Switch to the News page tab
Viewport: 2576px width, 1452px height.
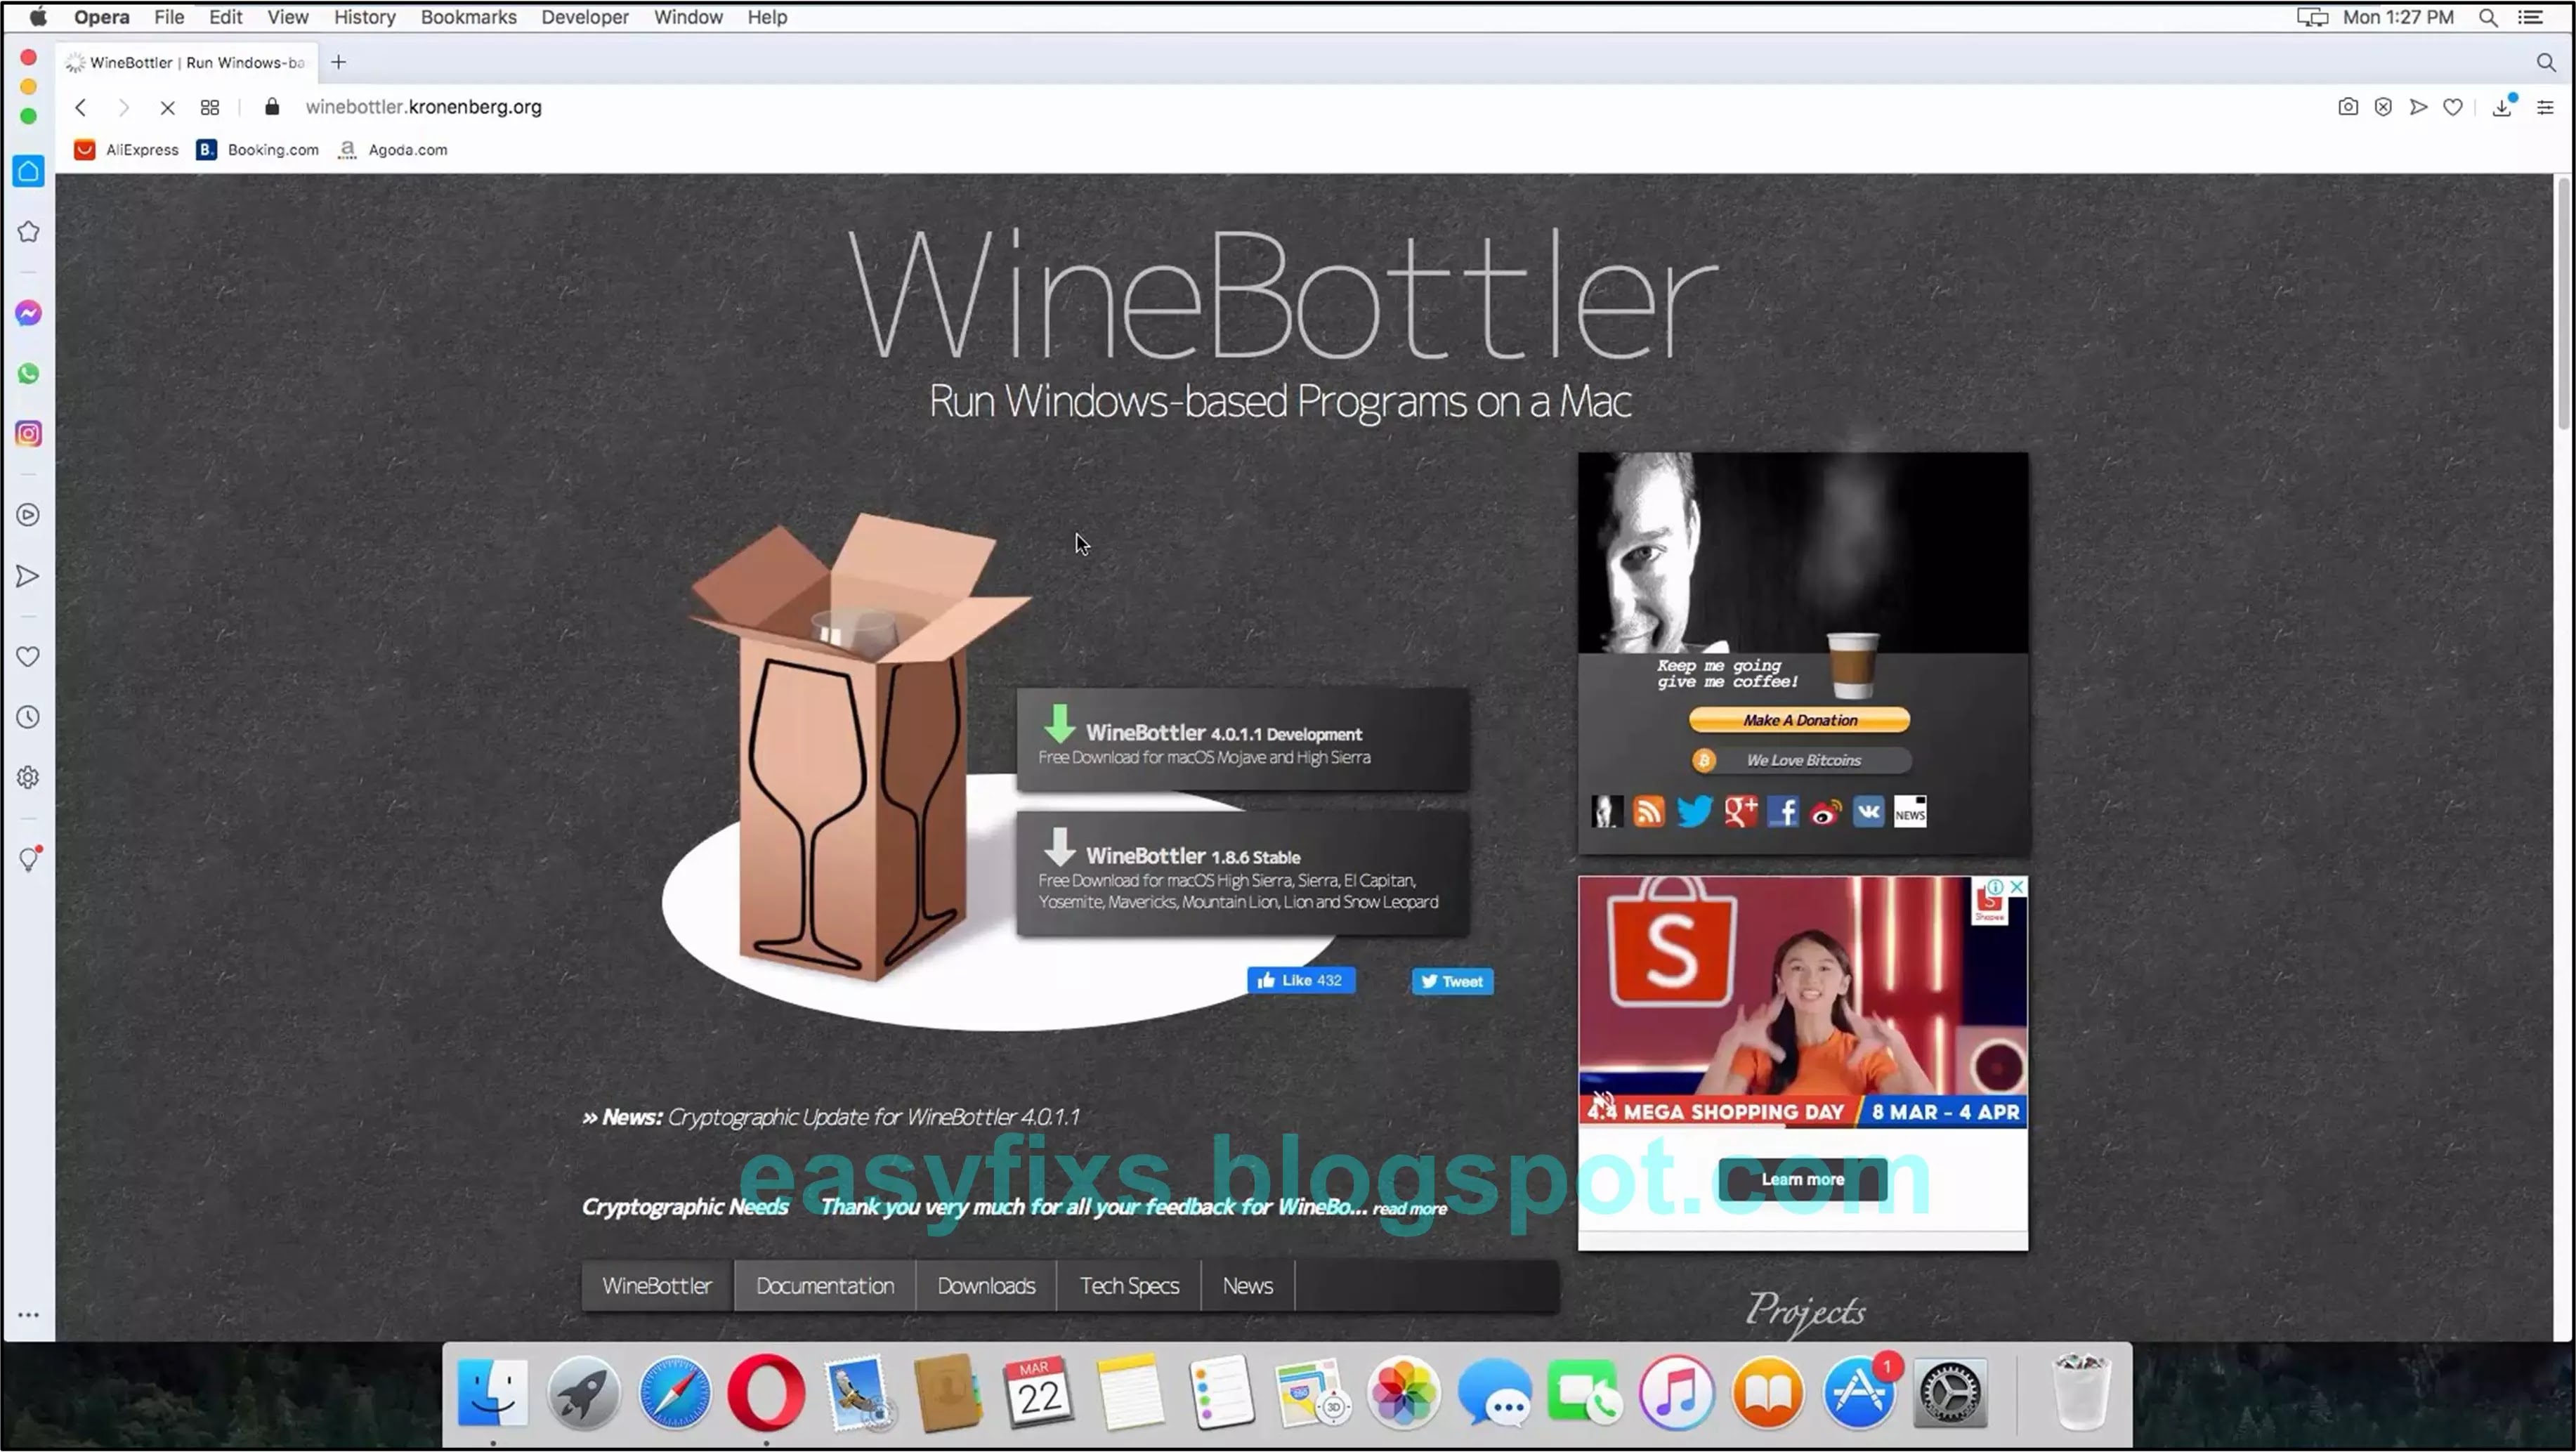1247,1285
